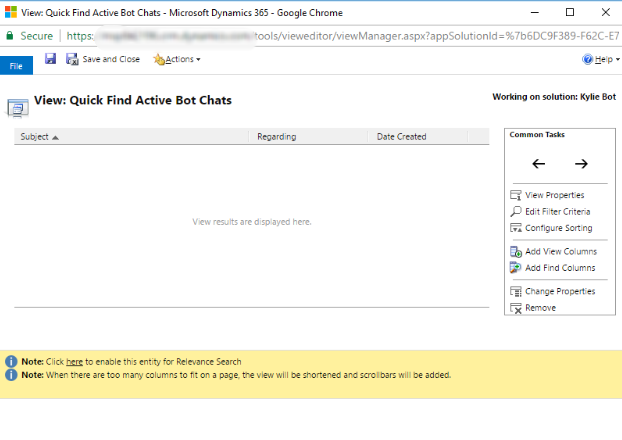This screenshot has width=622, height=440.
Task: Click the Subject column header
Action: (131, 136)
